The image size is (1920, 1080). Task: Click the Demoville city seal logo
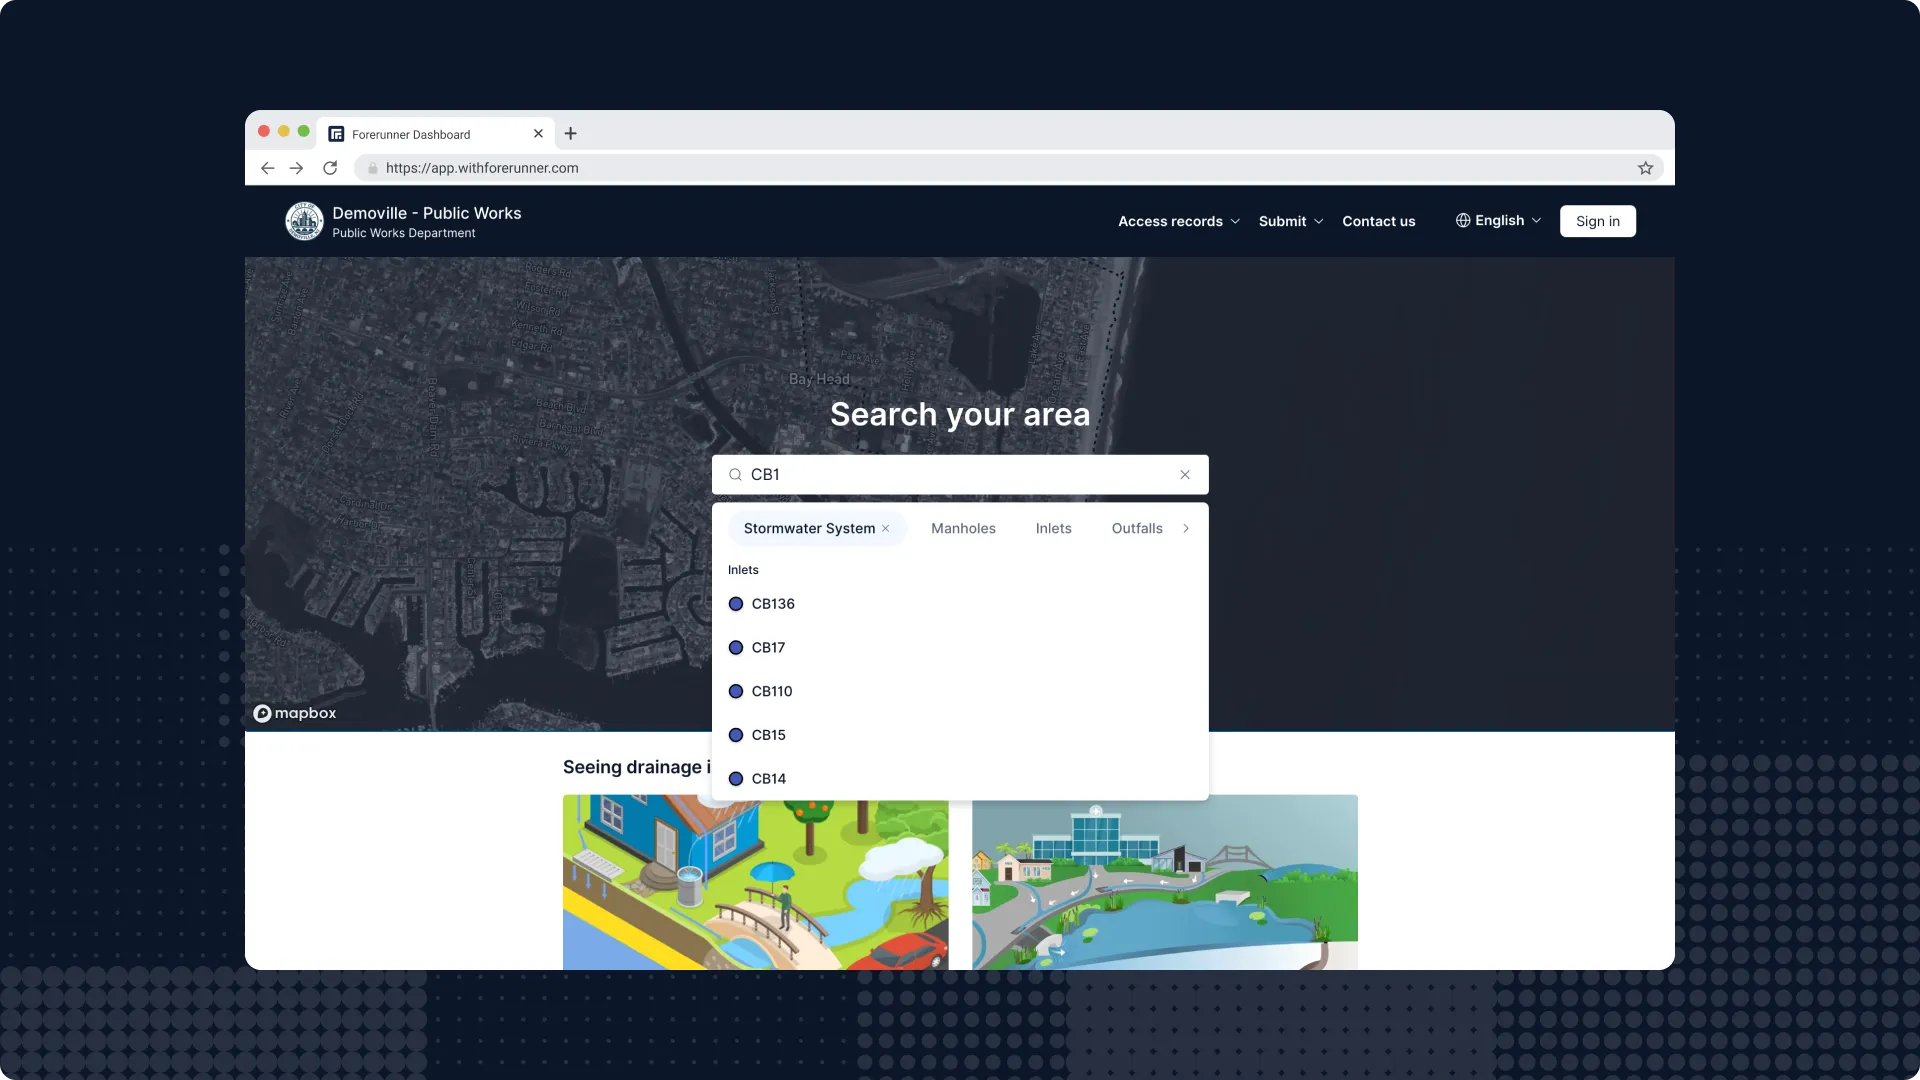pyautogui.click(x=304, y=221)
